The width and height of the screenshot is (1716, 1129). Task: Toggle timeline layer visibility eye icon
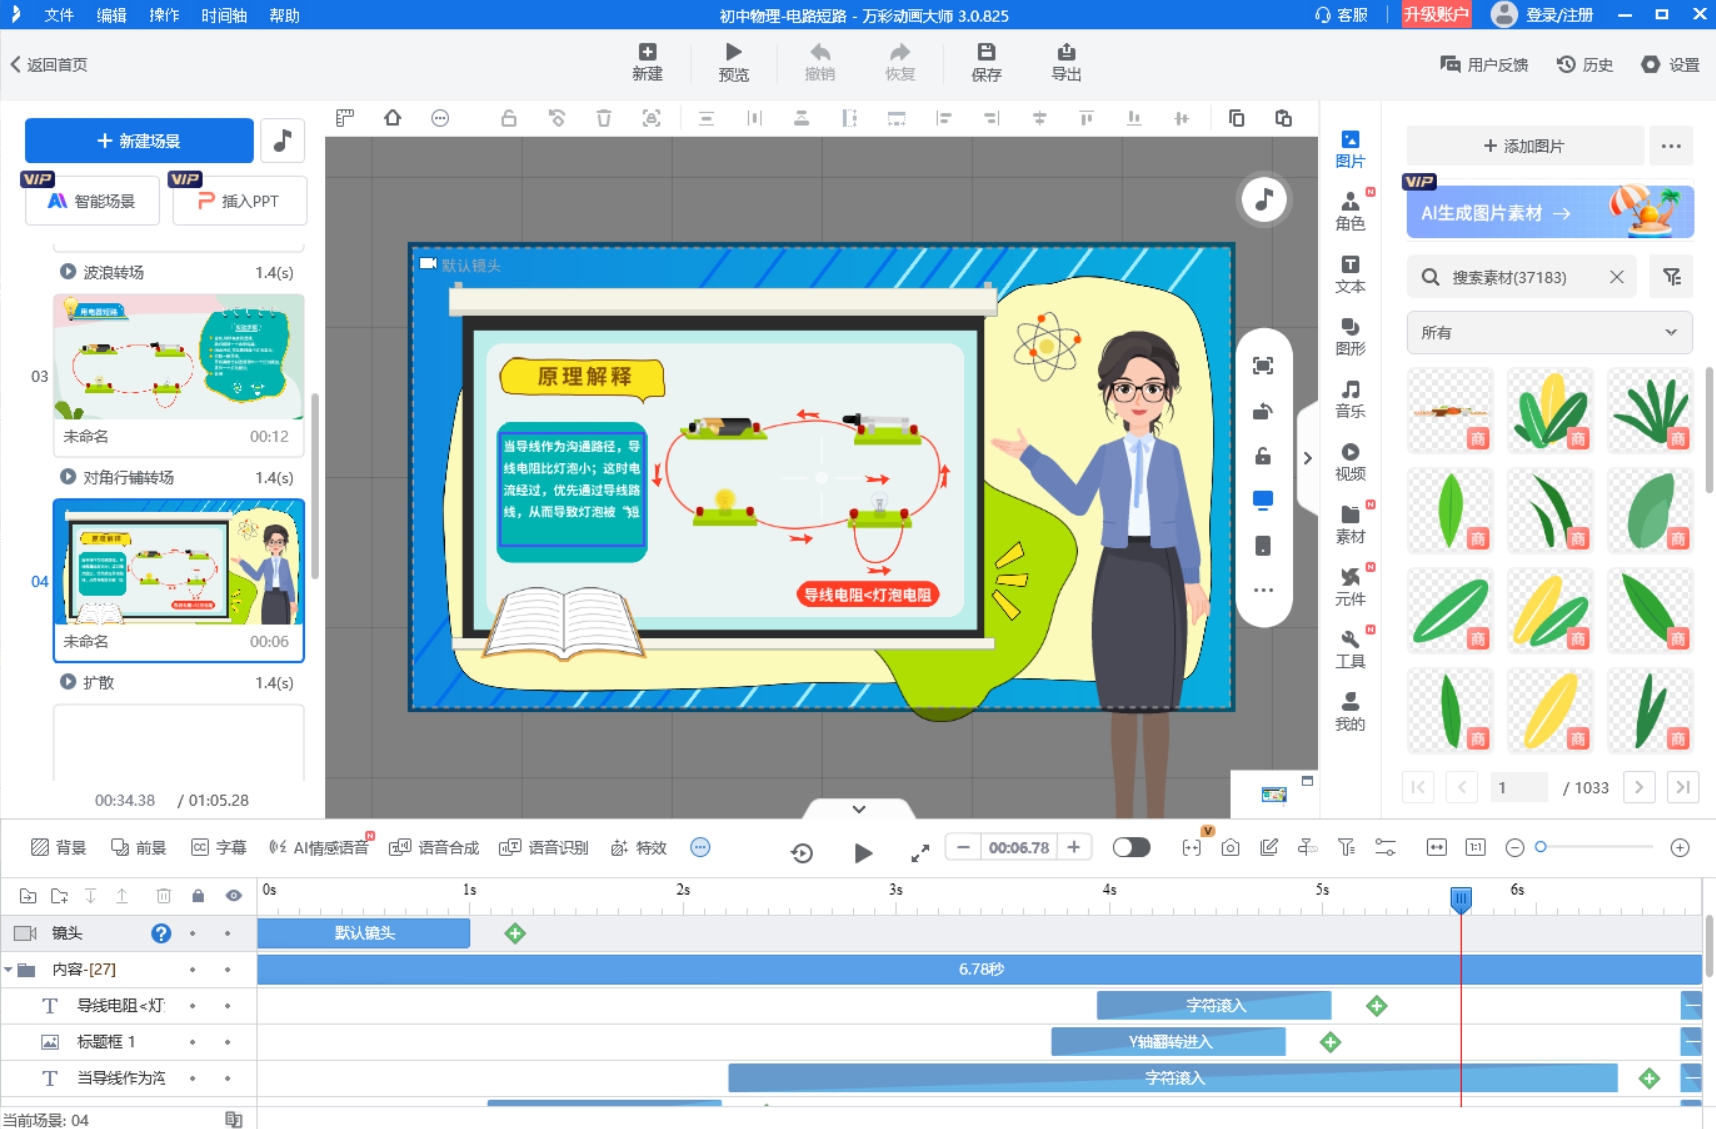point(233,896)
